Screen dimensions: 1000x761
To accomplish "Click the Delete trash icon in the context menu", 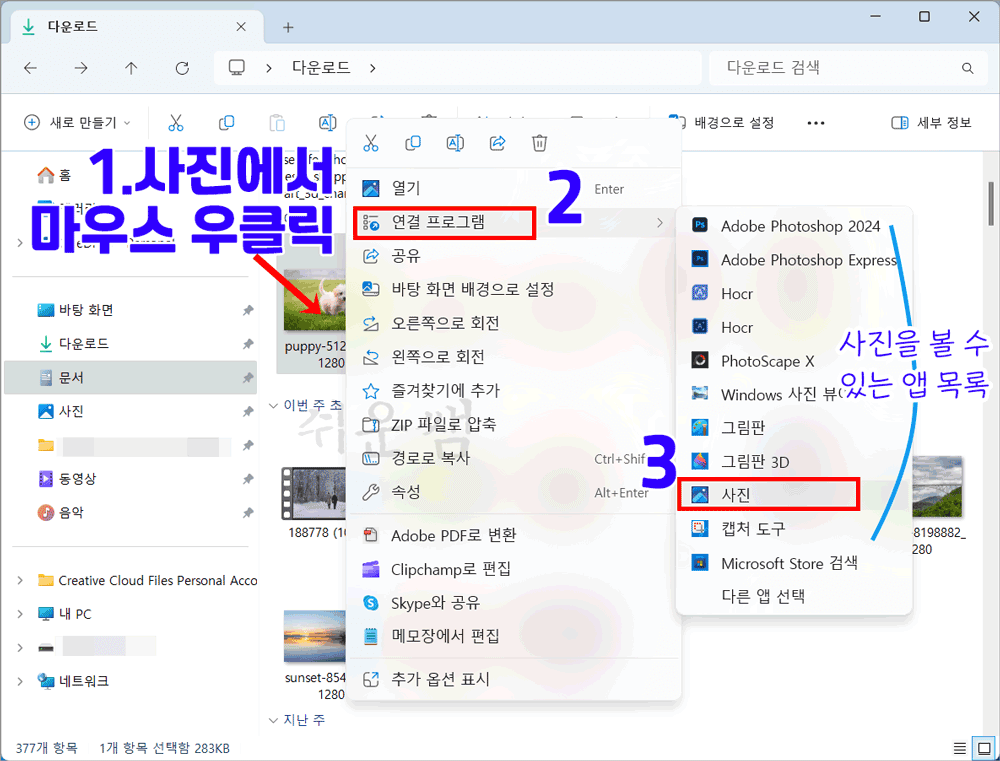I will pos(539,143).
